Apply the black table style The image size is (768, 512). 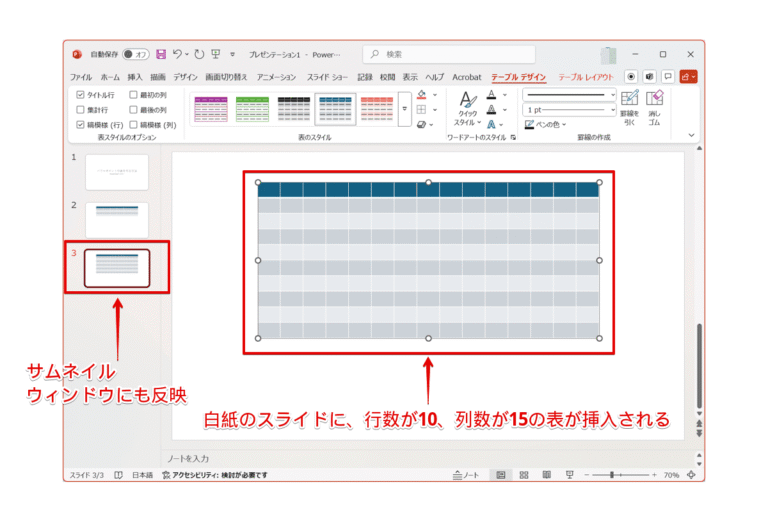click(294, 109)
